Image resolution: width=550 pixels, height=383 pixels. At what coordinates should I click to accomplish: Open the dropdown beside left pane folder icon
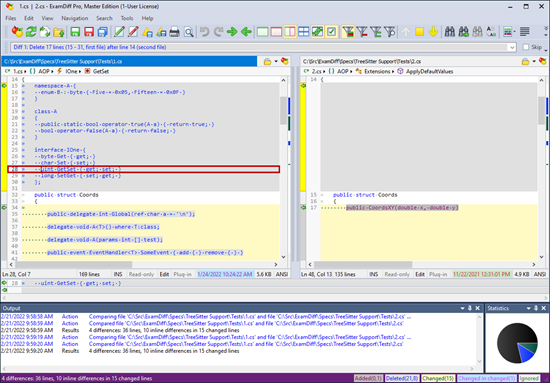pos(276,61)
